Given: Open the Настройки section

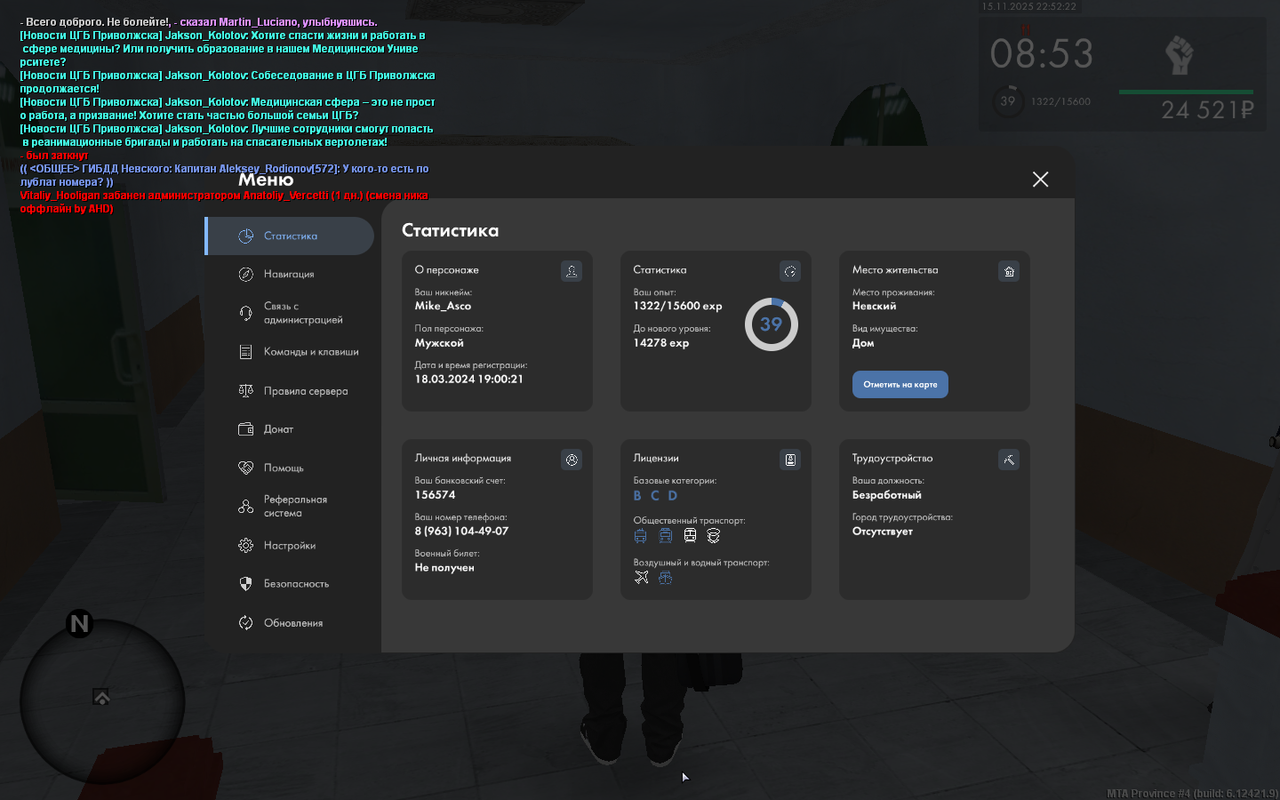Looking at the screenshot, I should [290, 546].
